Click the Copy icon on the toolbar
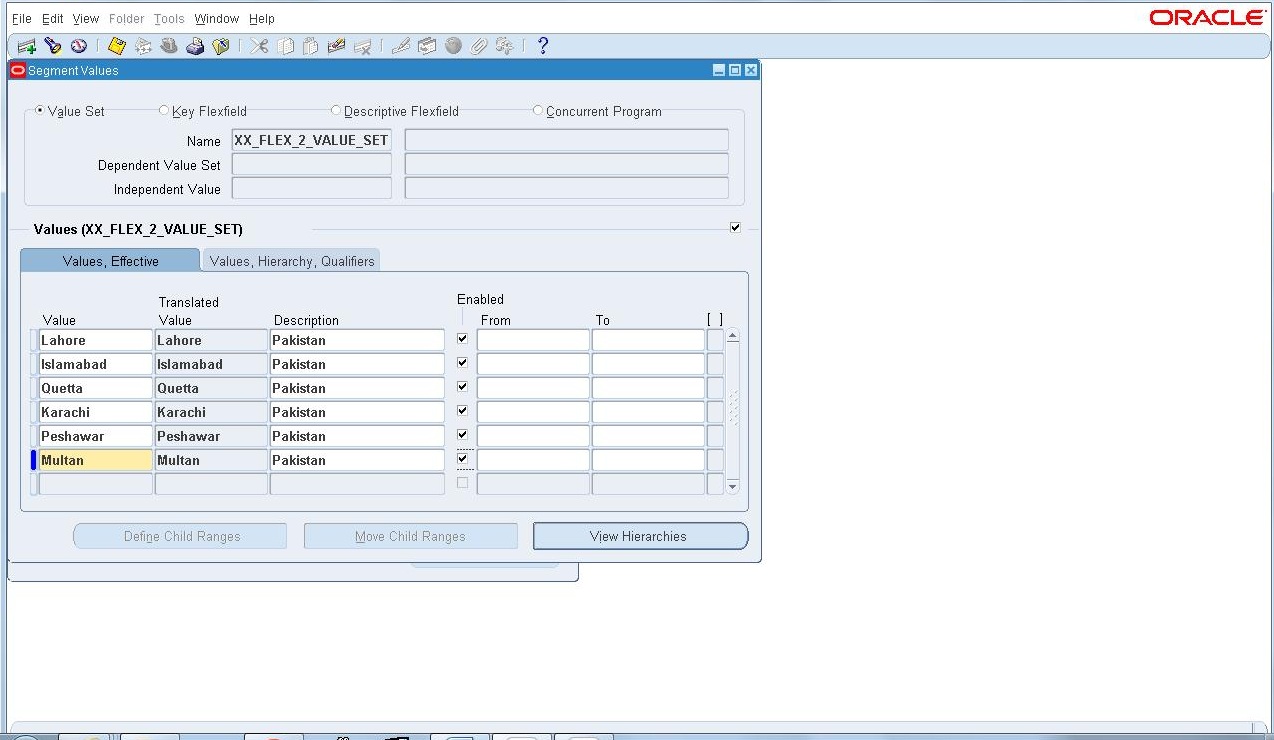 point(286,45)
